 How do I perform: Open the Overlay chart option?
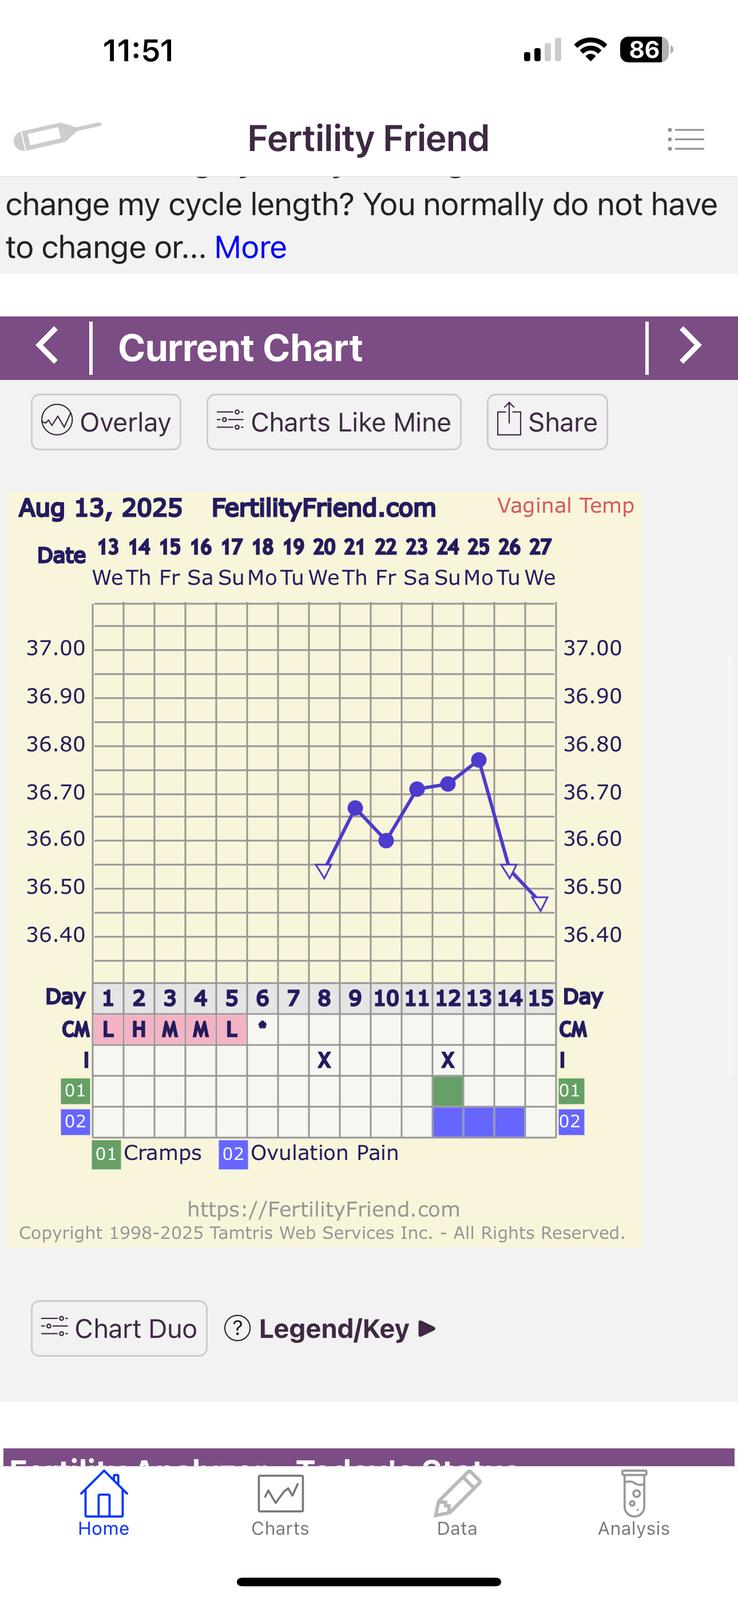(106, 422)
